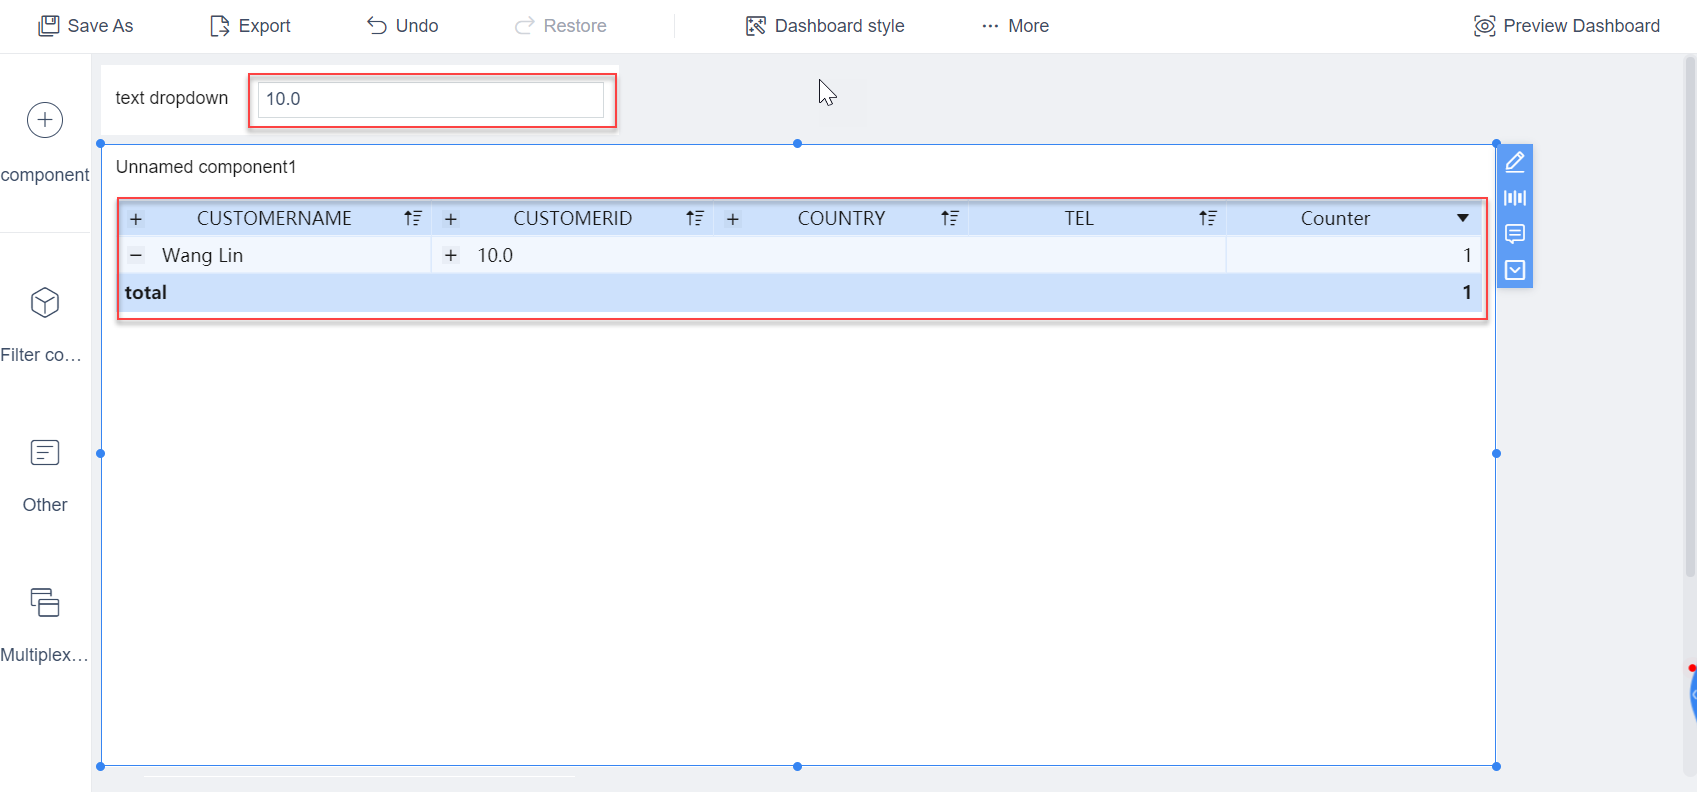Viewport: 1697px width, 792px height.
Task: Open the Other components icon
Action: pyautogui.click(x=45, y=453)
